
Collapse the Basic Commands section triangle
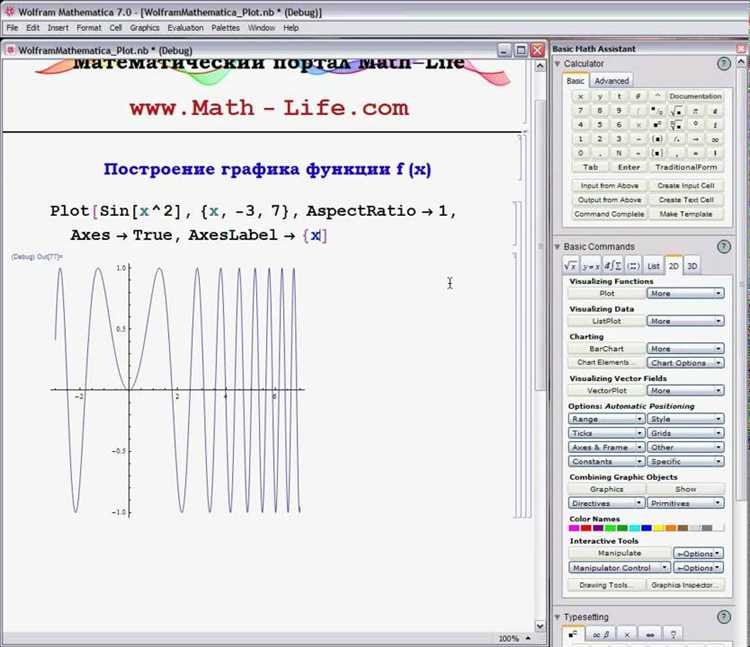pos(557,247)
